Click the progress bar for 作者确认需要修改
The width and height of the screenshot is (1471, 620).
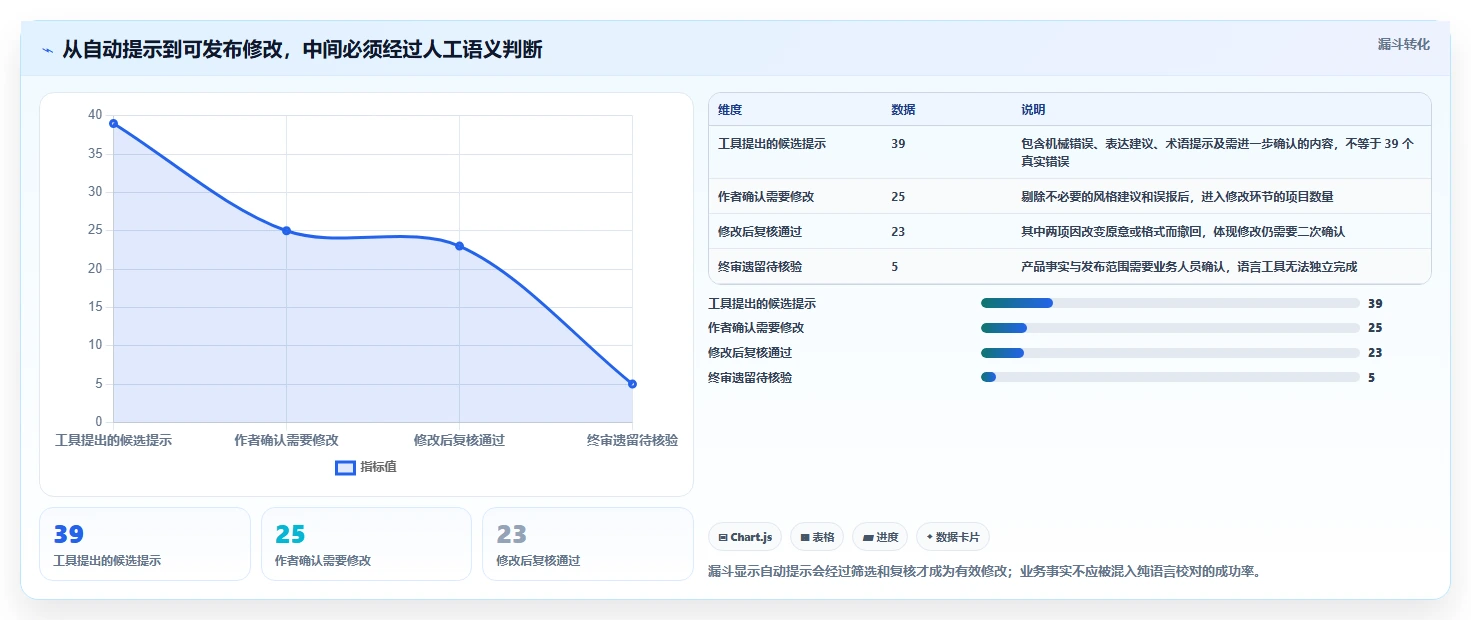pyautogui.click(x=1170, y=328)
